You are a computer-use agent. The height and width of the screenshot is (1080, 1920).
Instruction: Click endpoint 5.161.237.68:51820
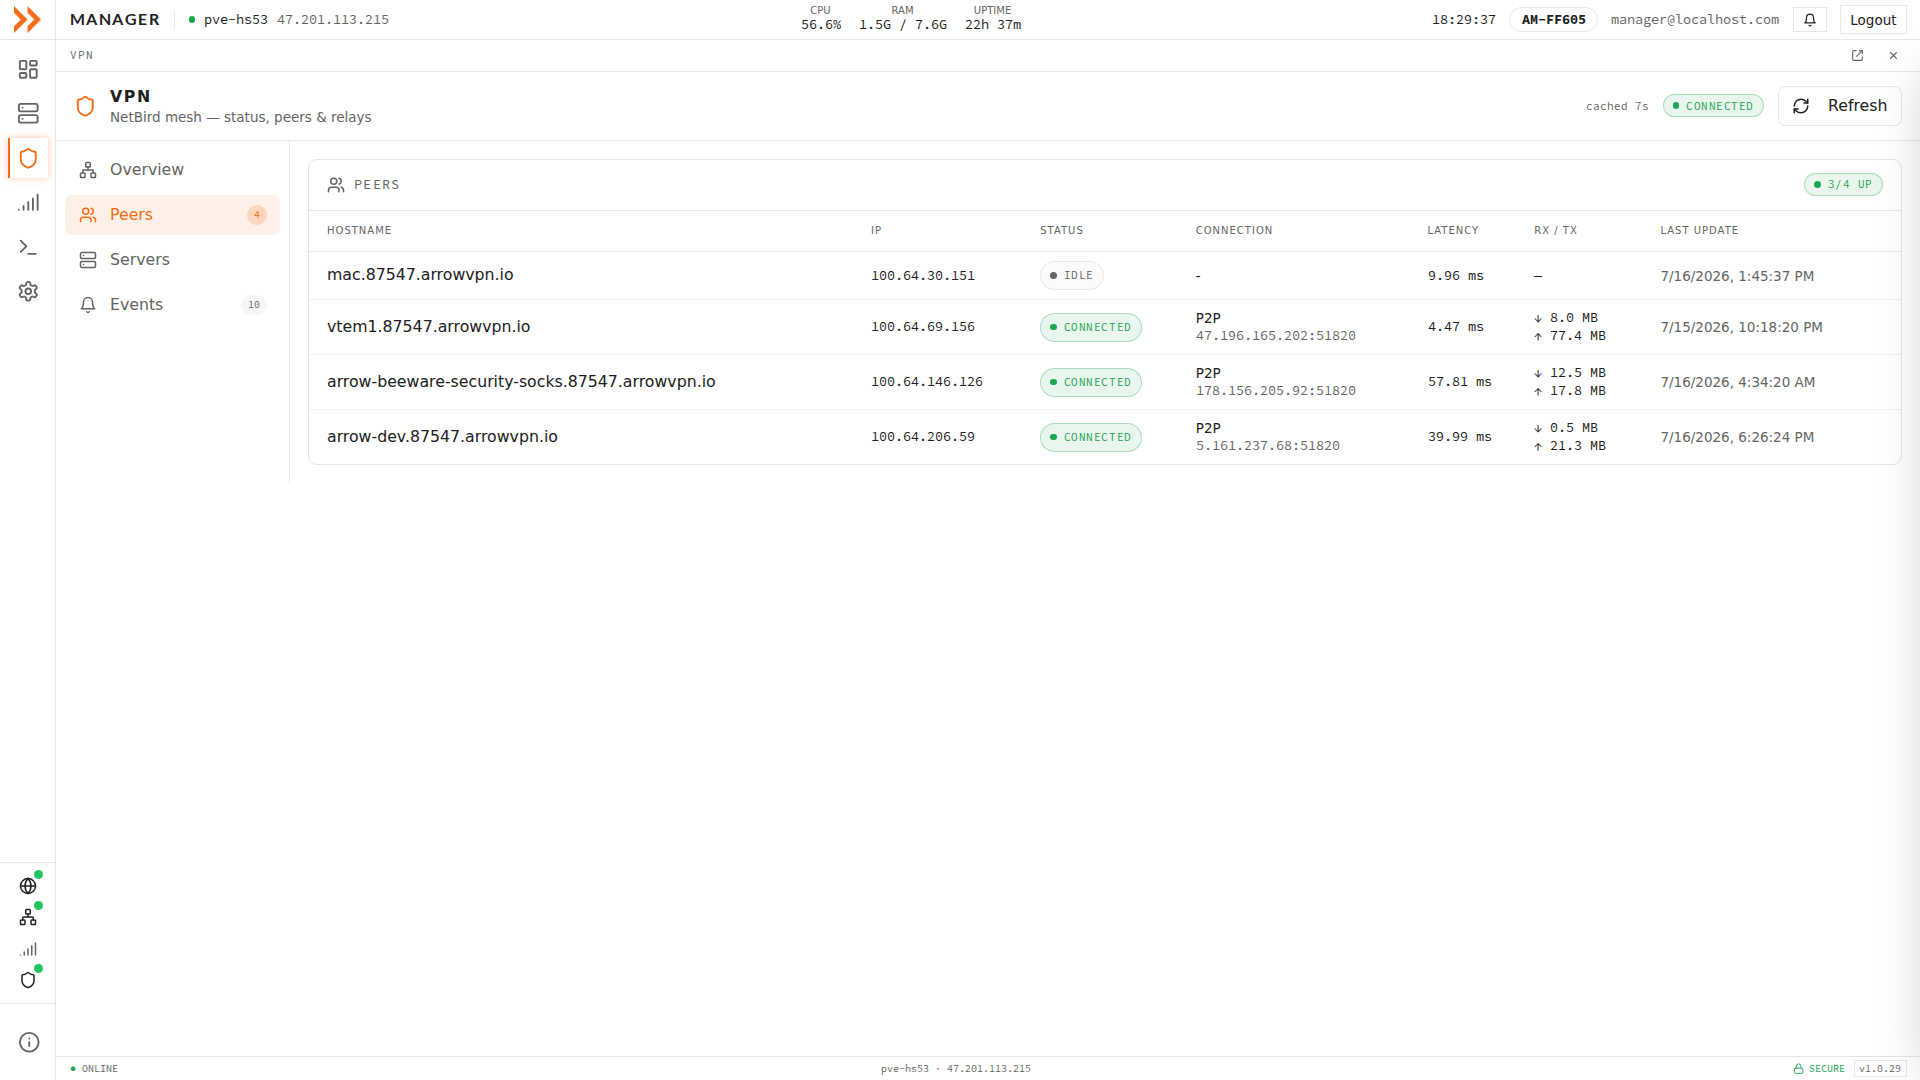pyautogui.click(x=1267, y=446)
